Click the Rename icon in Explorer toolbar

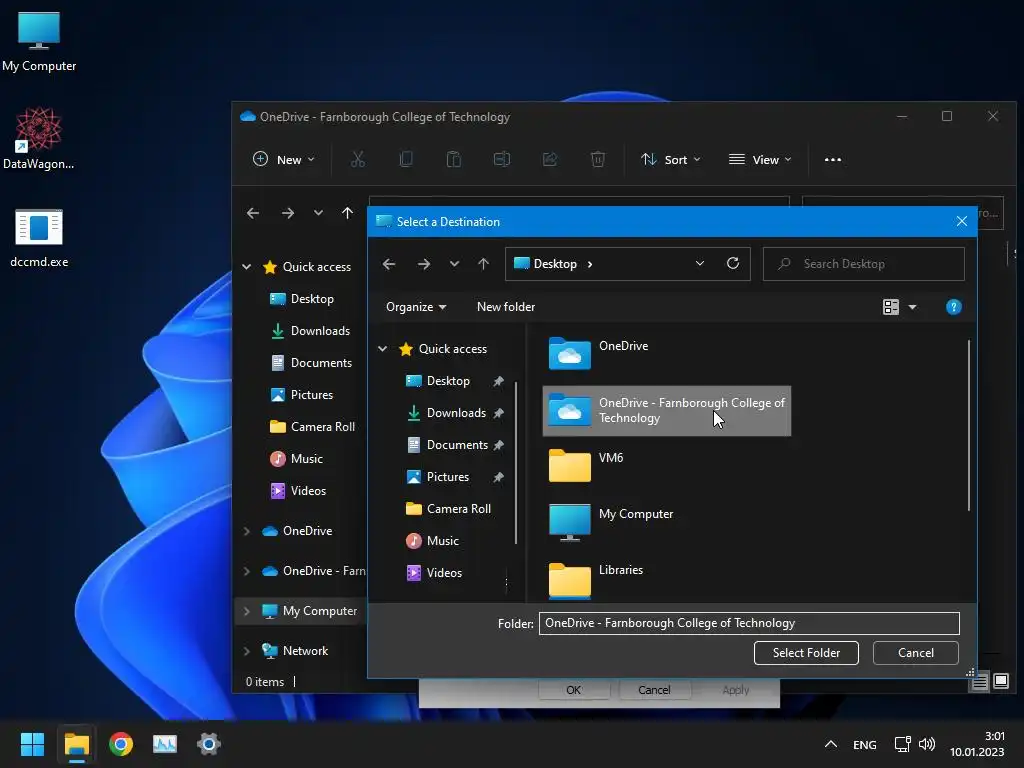502,159
